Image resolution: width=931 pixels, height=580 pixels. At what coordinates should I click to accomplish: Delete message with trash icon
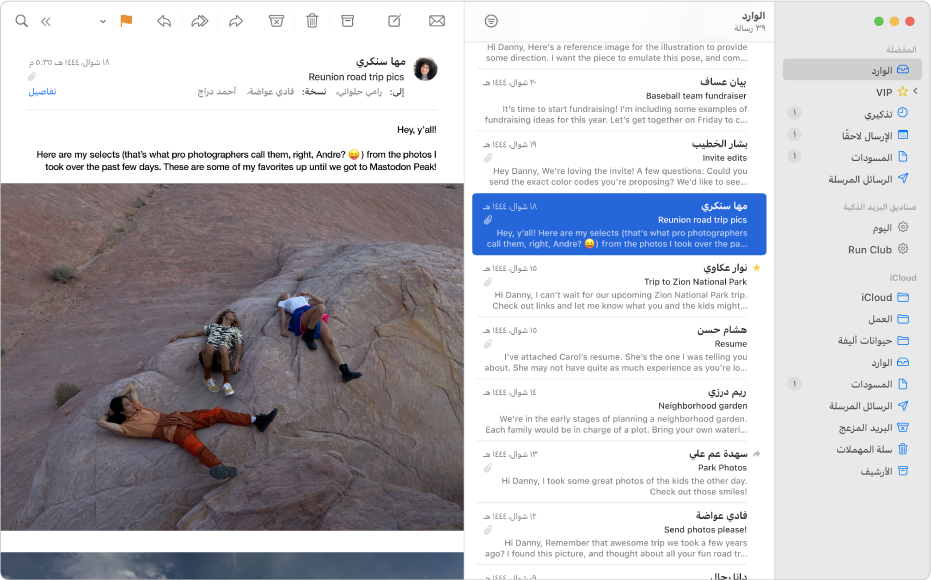pyautogui.click(x=312, y=21)
